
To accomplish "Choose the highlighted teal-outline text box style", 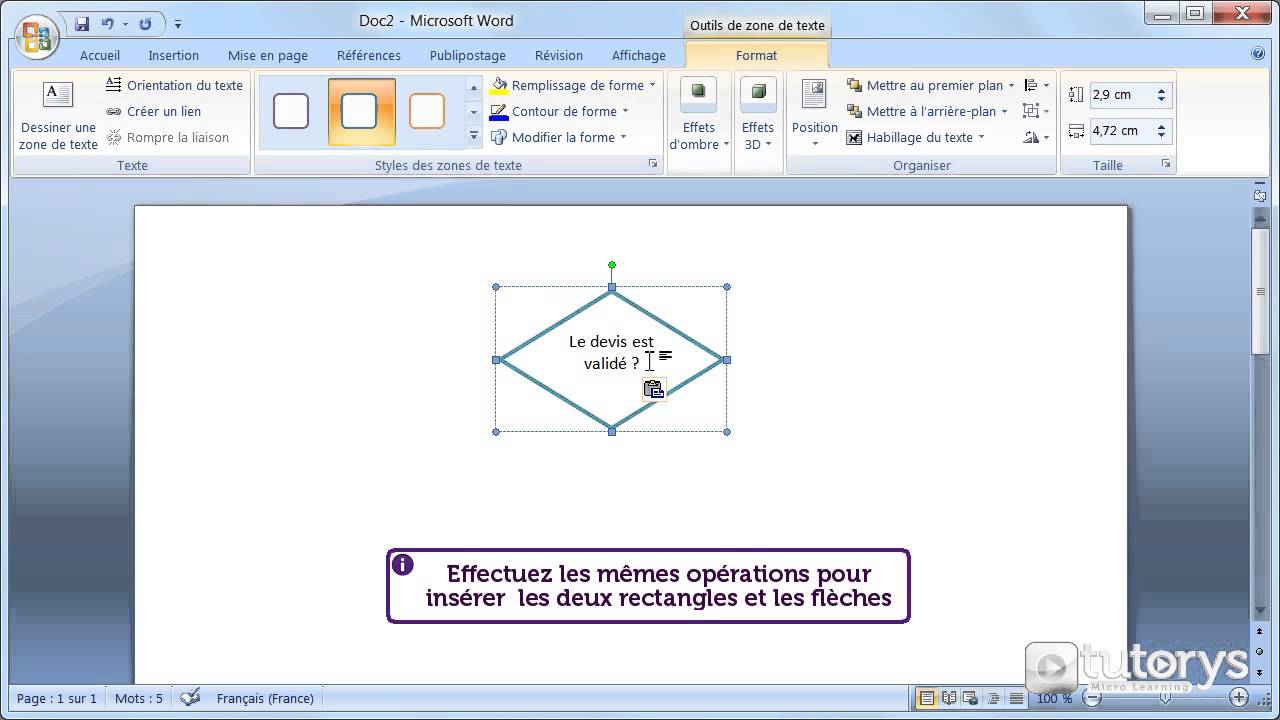I will [x=360, y=111].
